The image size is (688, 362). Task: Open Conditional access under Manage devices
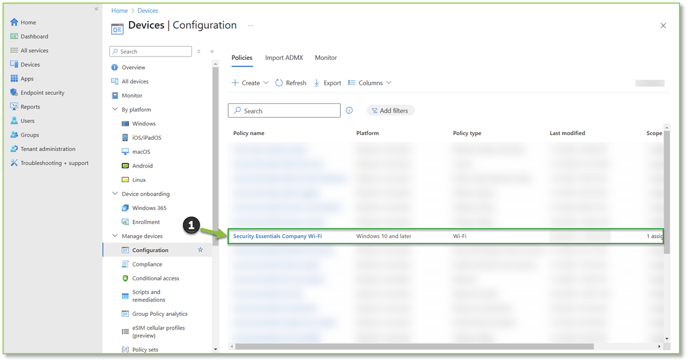click(150, 278)
